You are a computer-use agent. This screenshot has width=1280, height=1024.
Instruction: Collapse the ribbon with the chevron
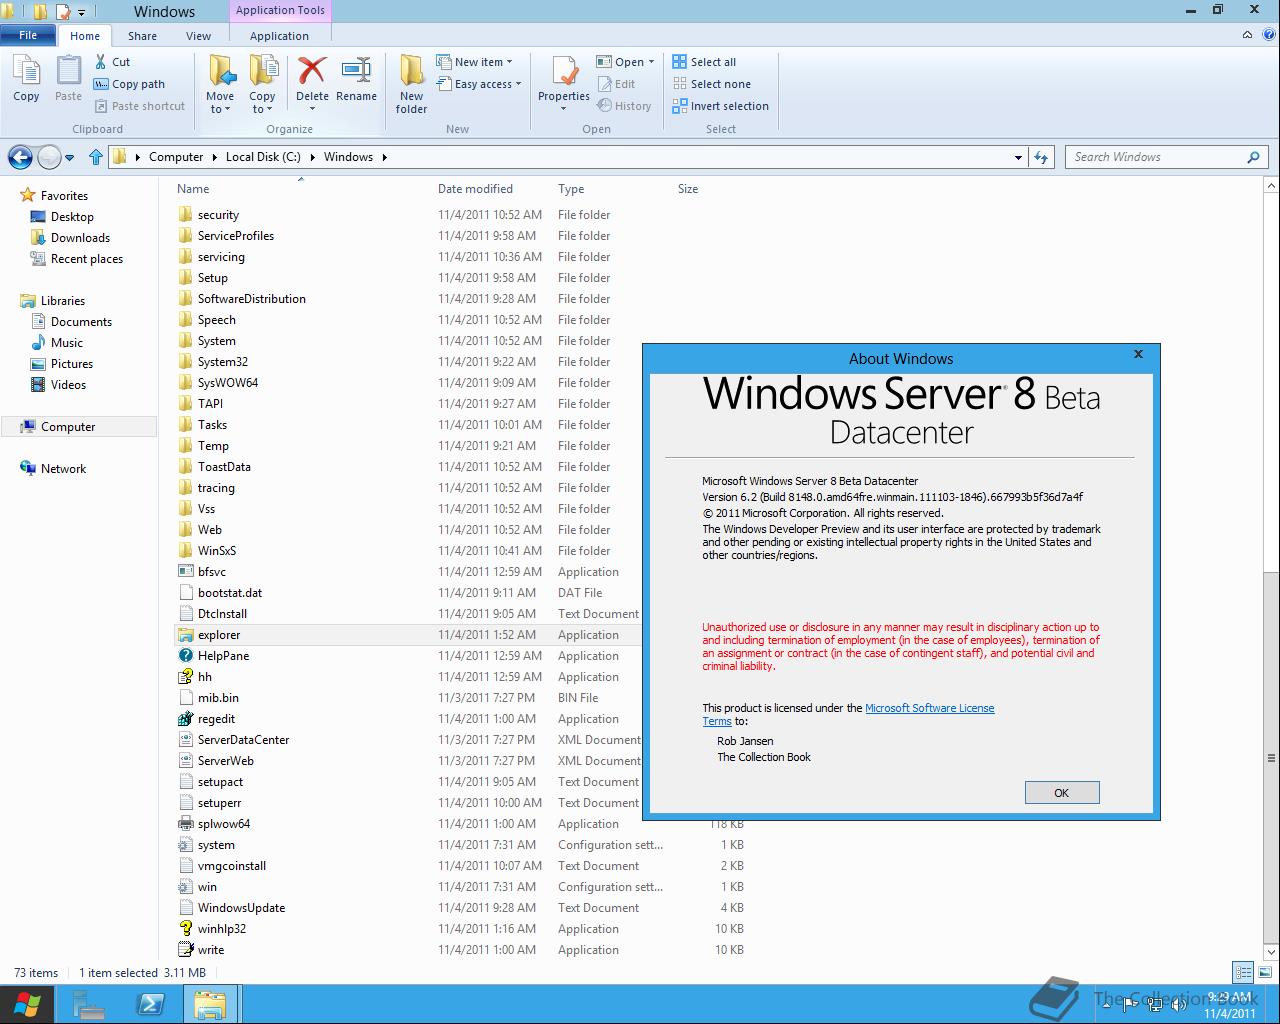point(1247,35)
